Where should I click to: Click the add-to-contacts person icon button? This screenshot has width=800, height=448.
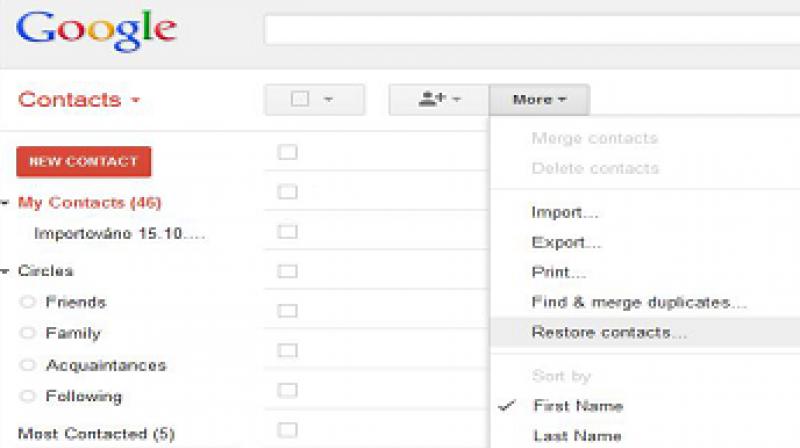point(439,99)
